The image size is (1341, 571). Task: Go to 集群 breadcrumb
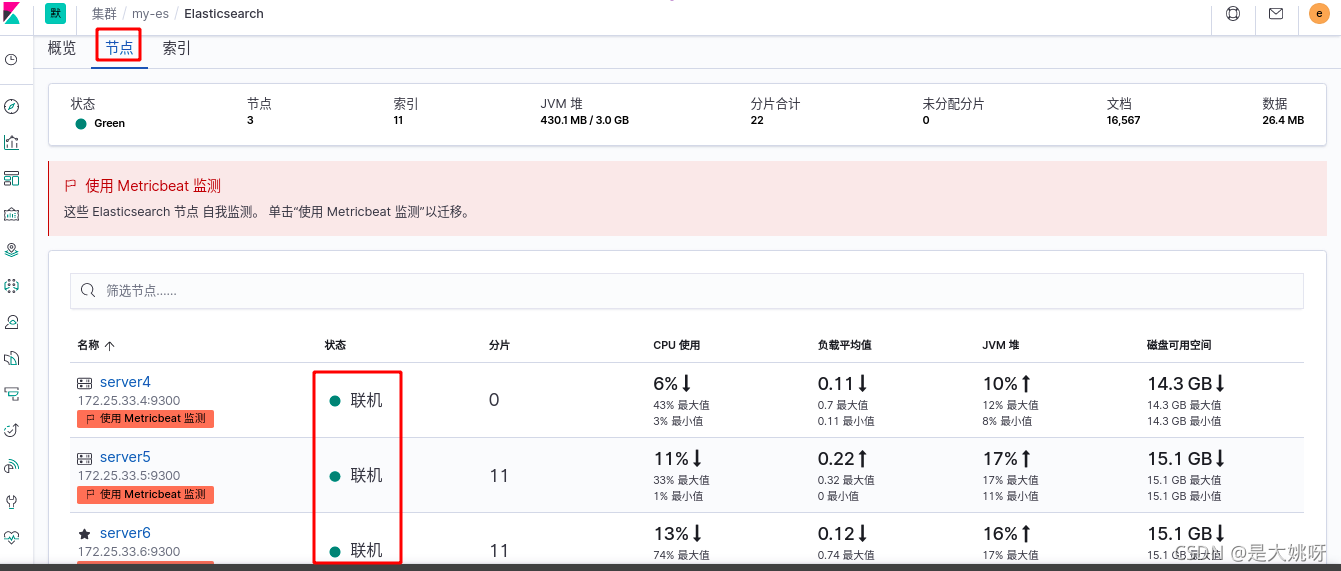pyautogui.click(x=104, y=14)
